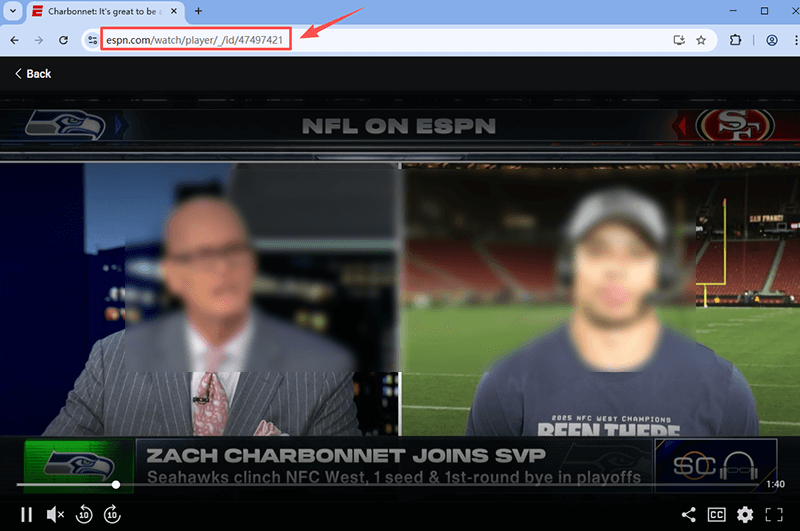The height and width of the screenshot is (531, 800).
Task: View site information icon in address bar
Action: (92, 40)
